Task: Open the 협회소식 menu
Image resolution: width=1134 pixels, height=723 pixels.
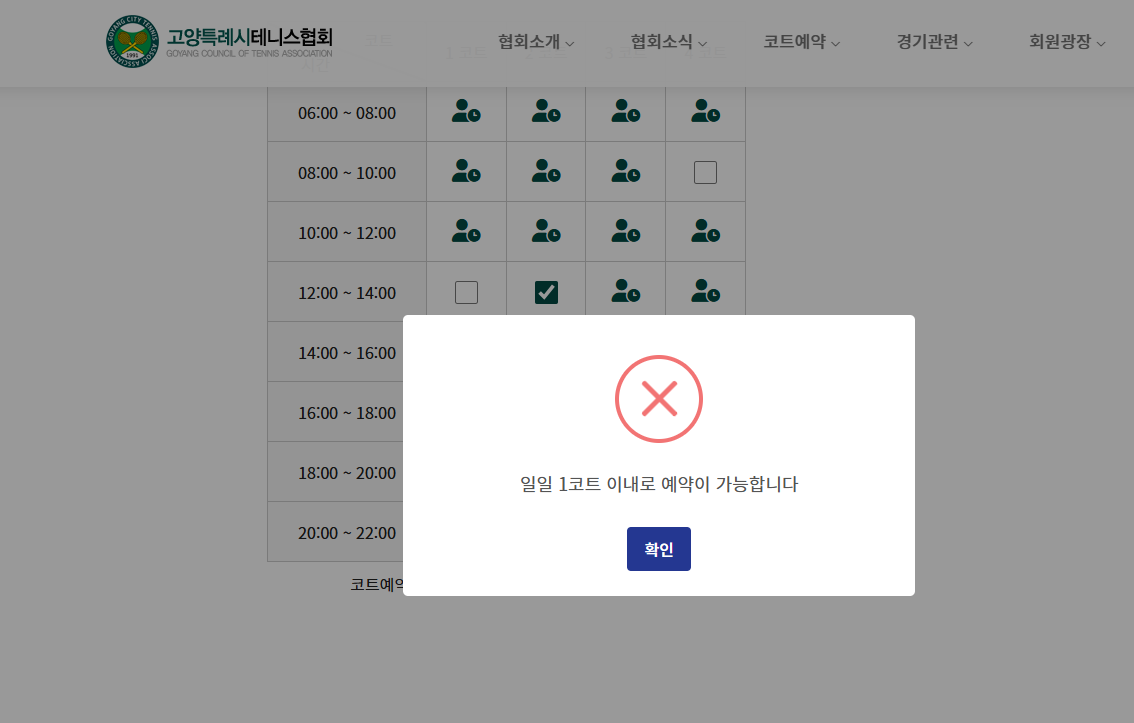Action: click(668, 42)
